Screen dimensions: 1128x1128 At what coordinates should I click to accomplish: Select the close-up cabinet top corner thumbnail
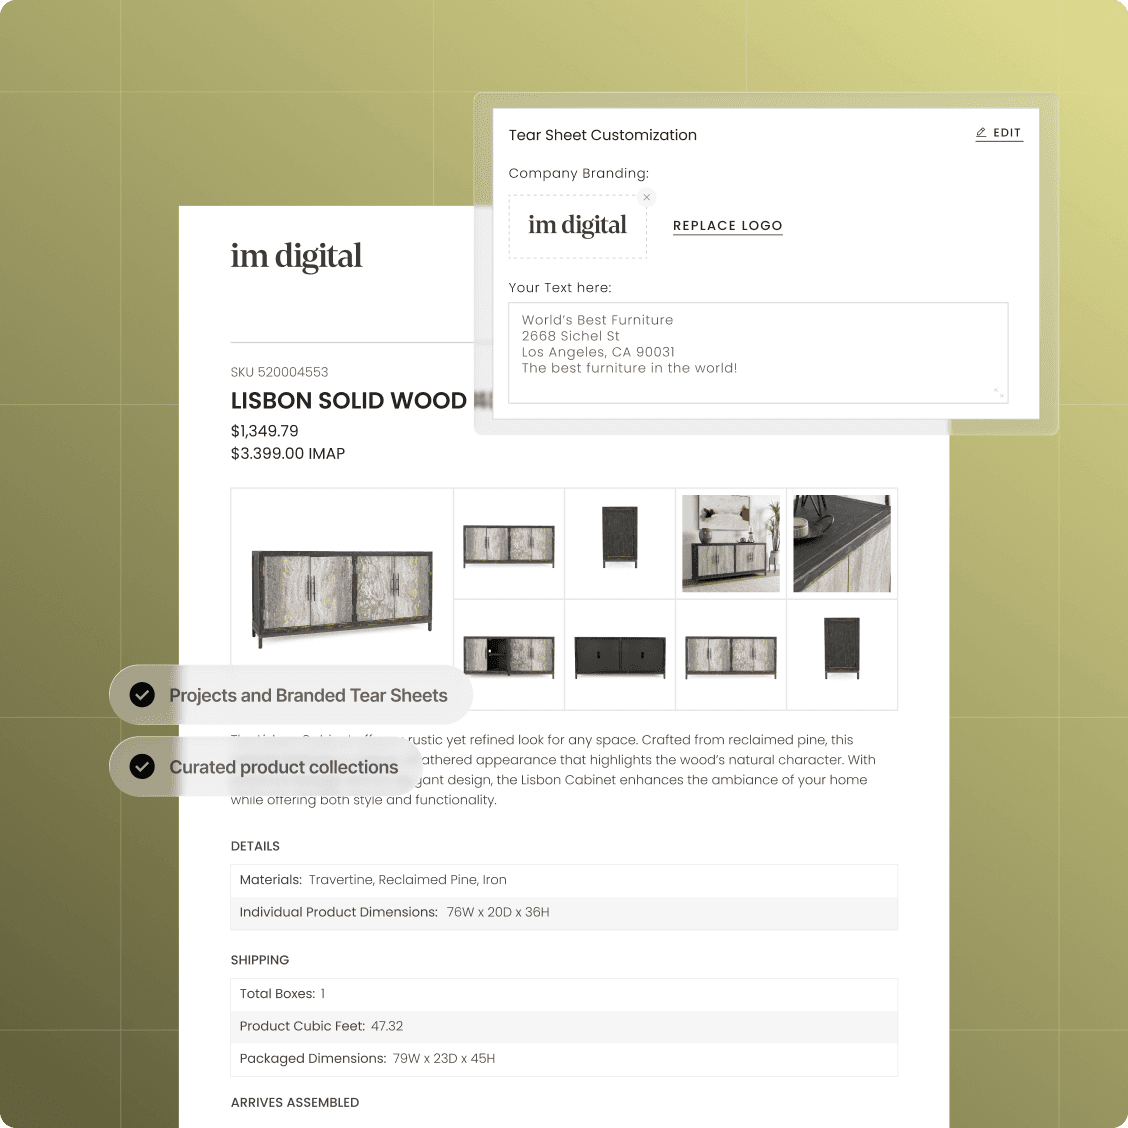pos(841,543)
